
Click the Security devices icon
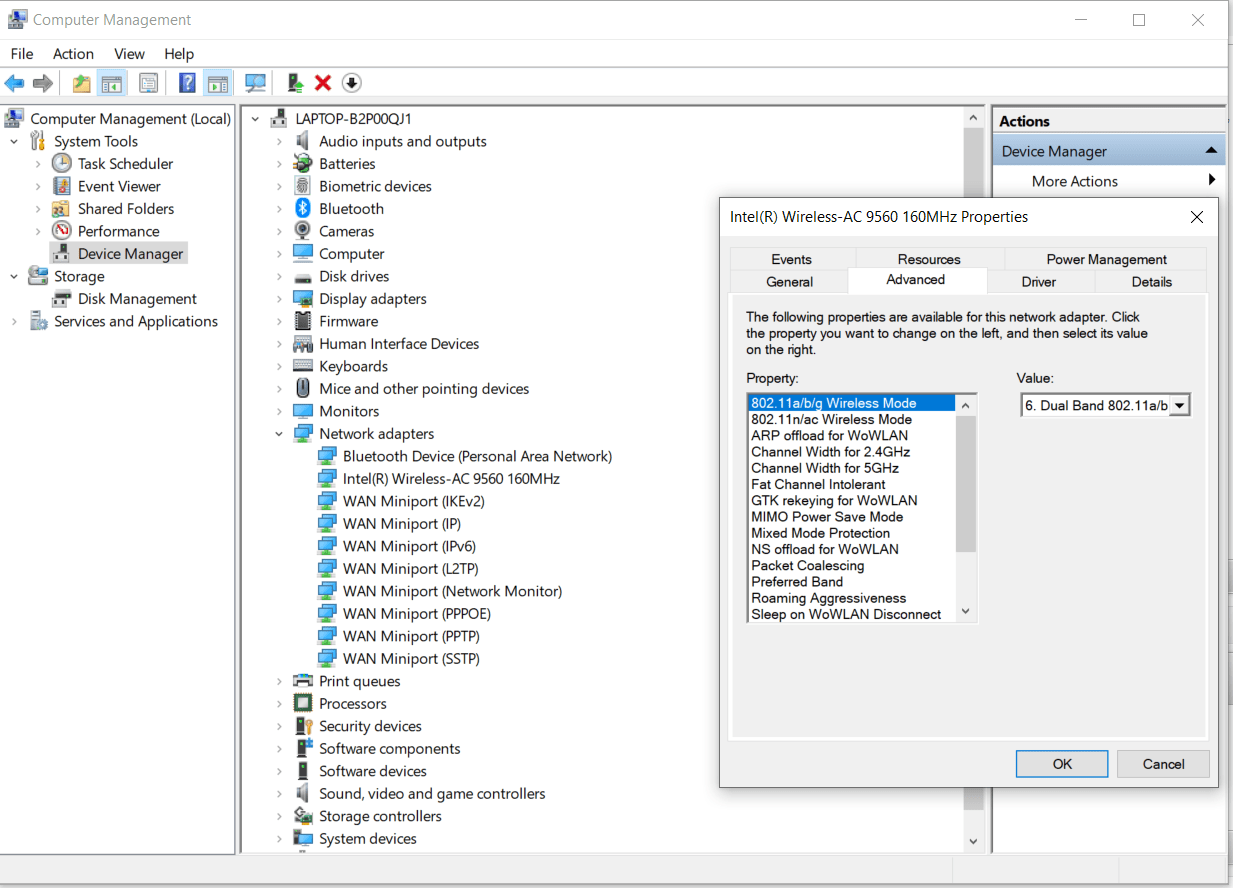click(x=303, y=726)
